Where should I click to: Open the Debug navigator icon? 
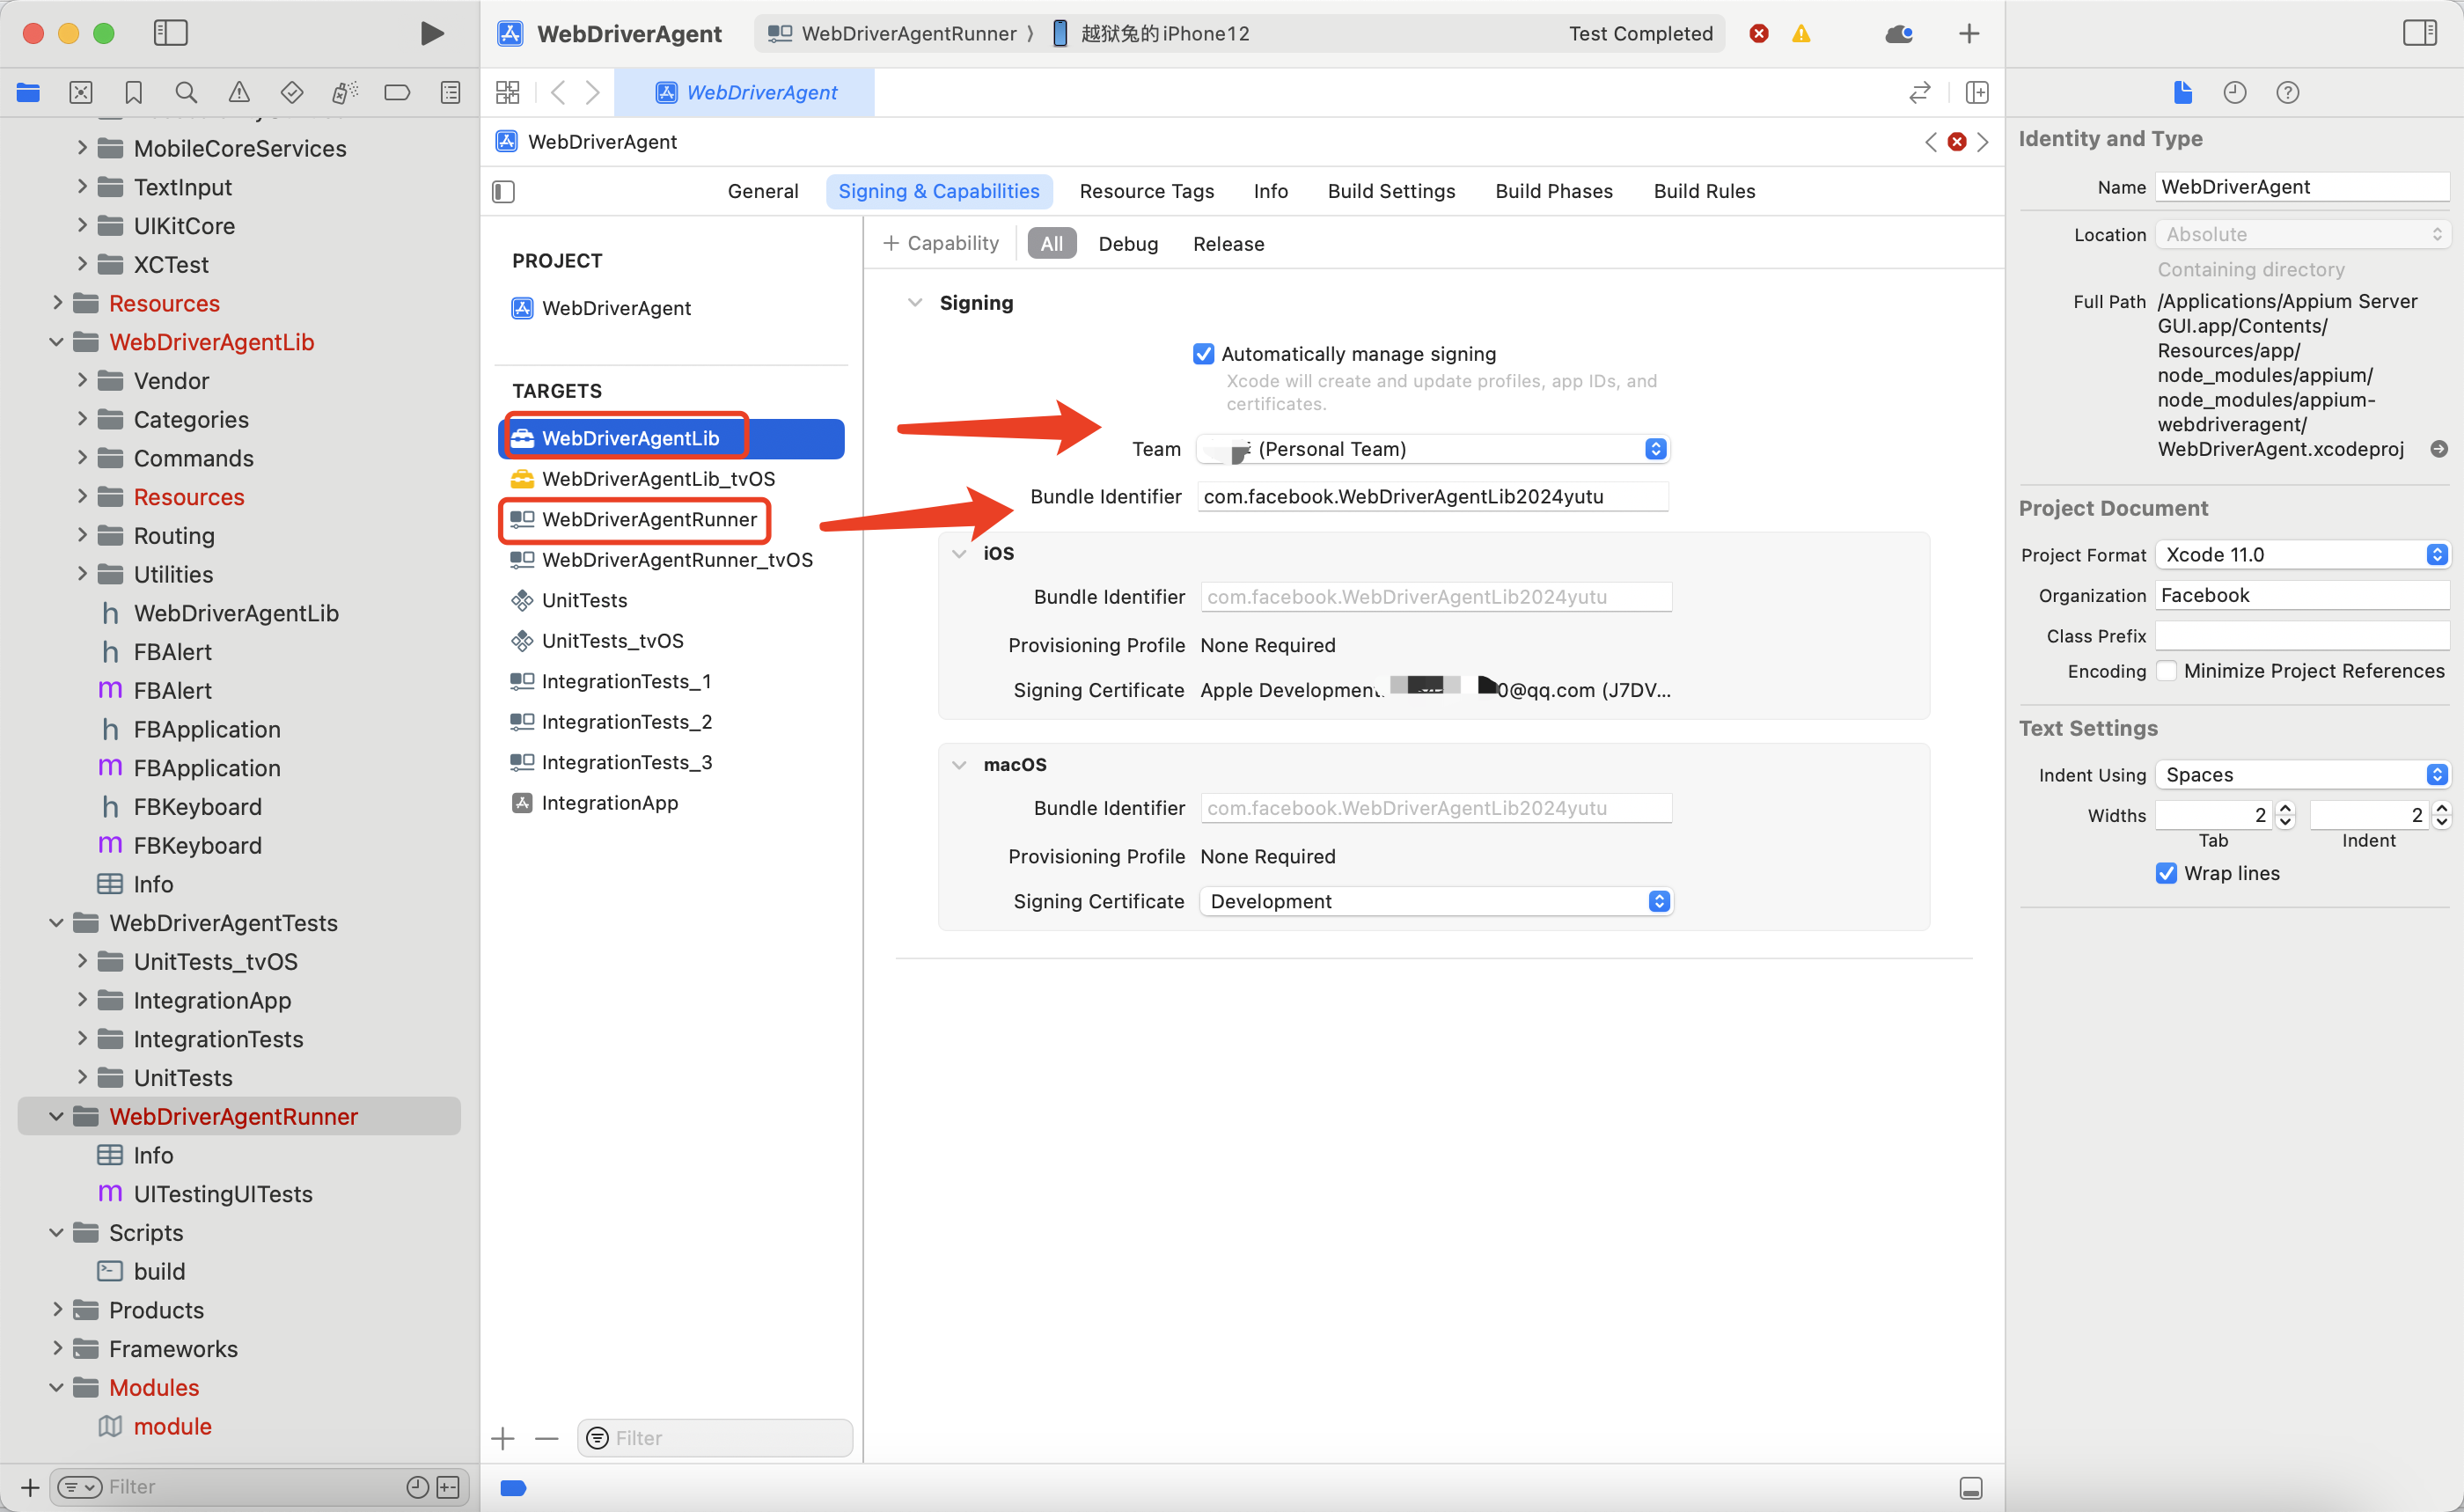tap(345, 93)
